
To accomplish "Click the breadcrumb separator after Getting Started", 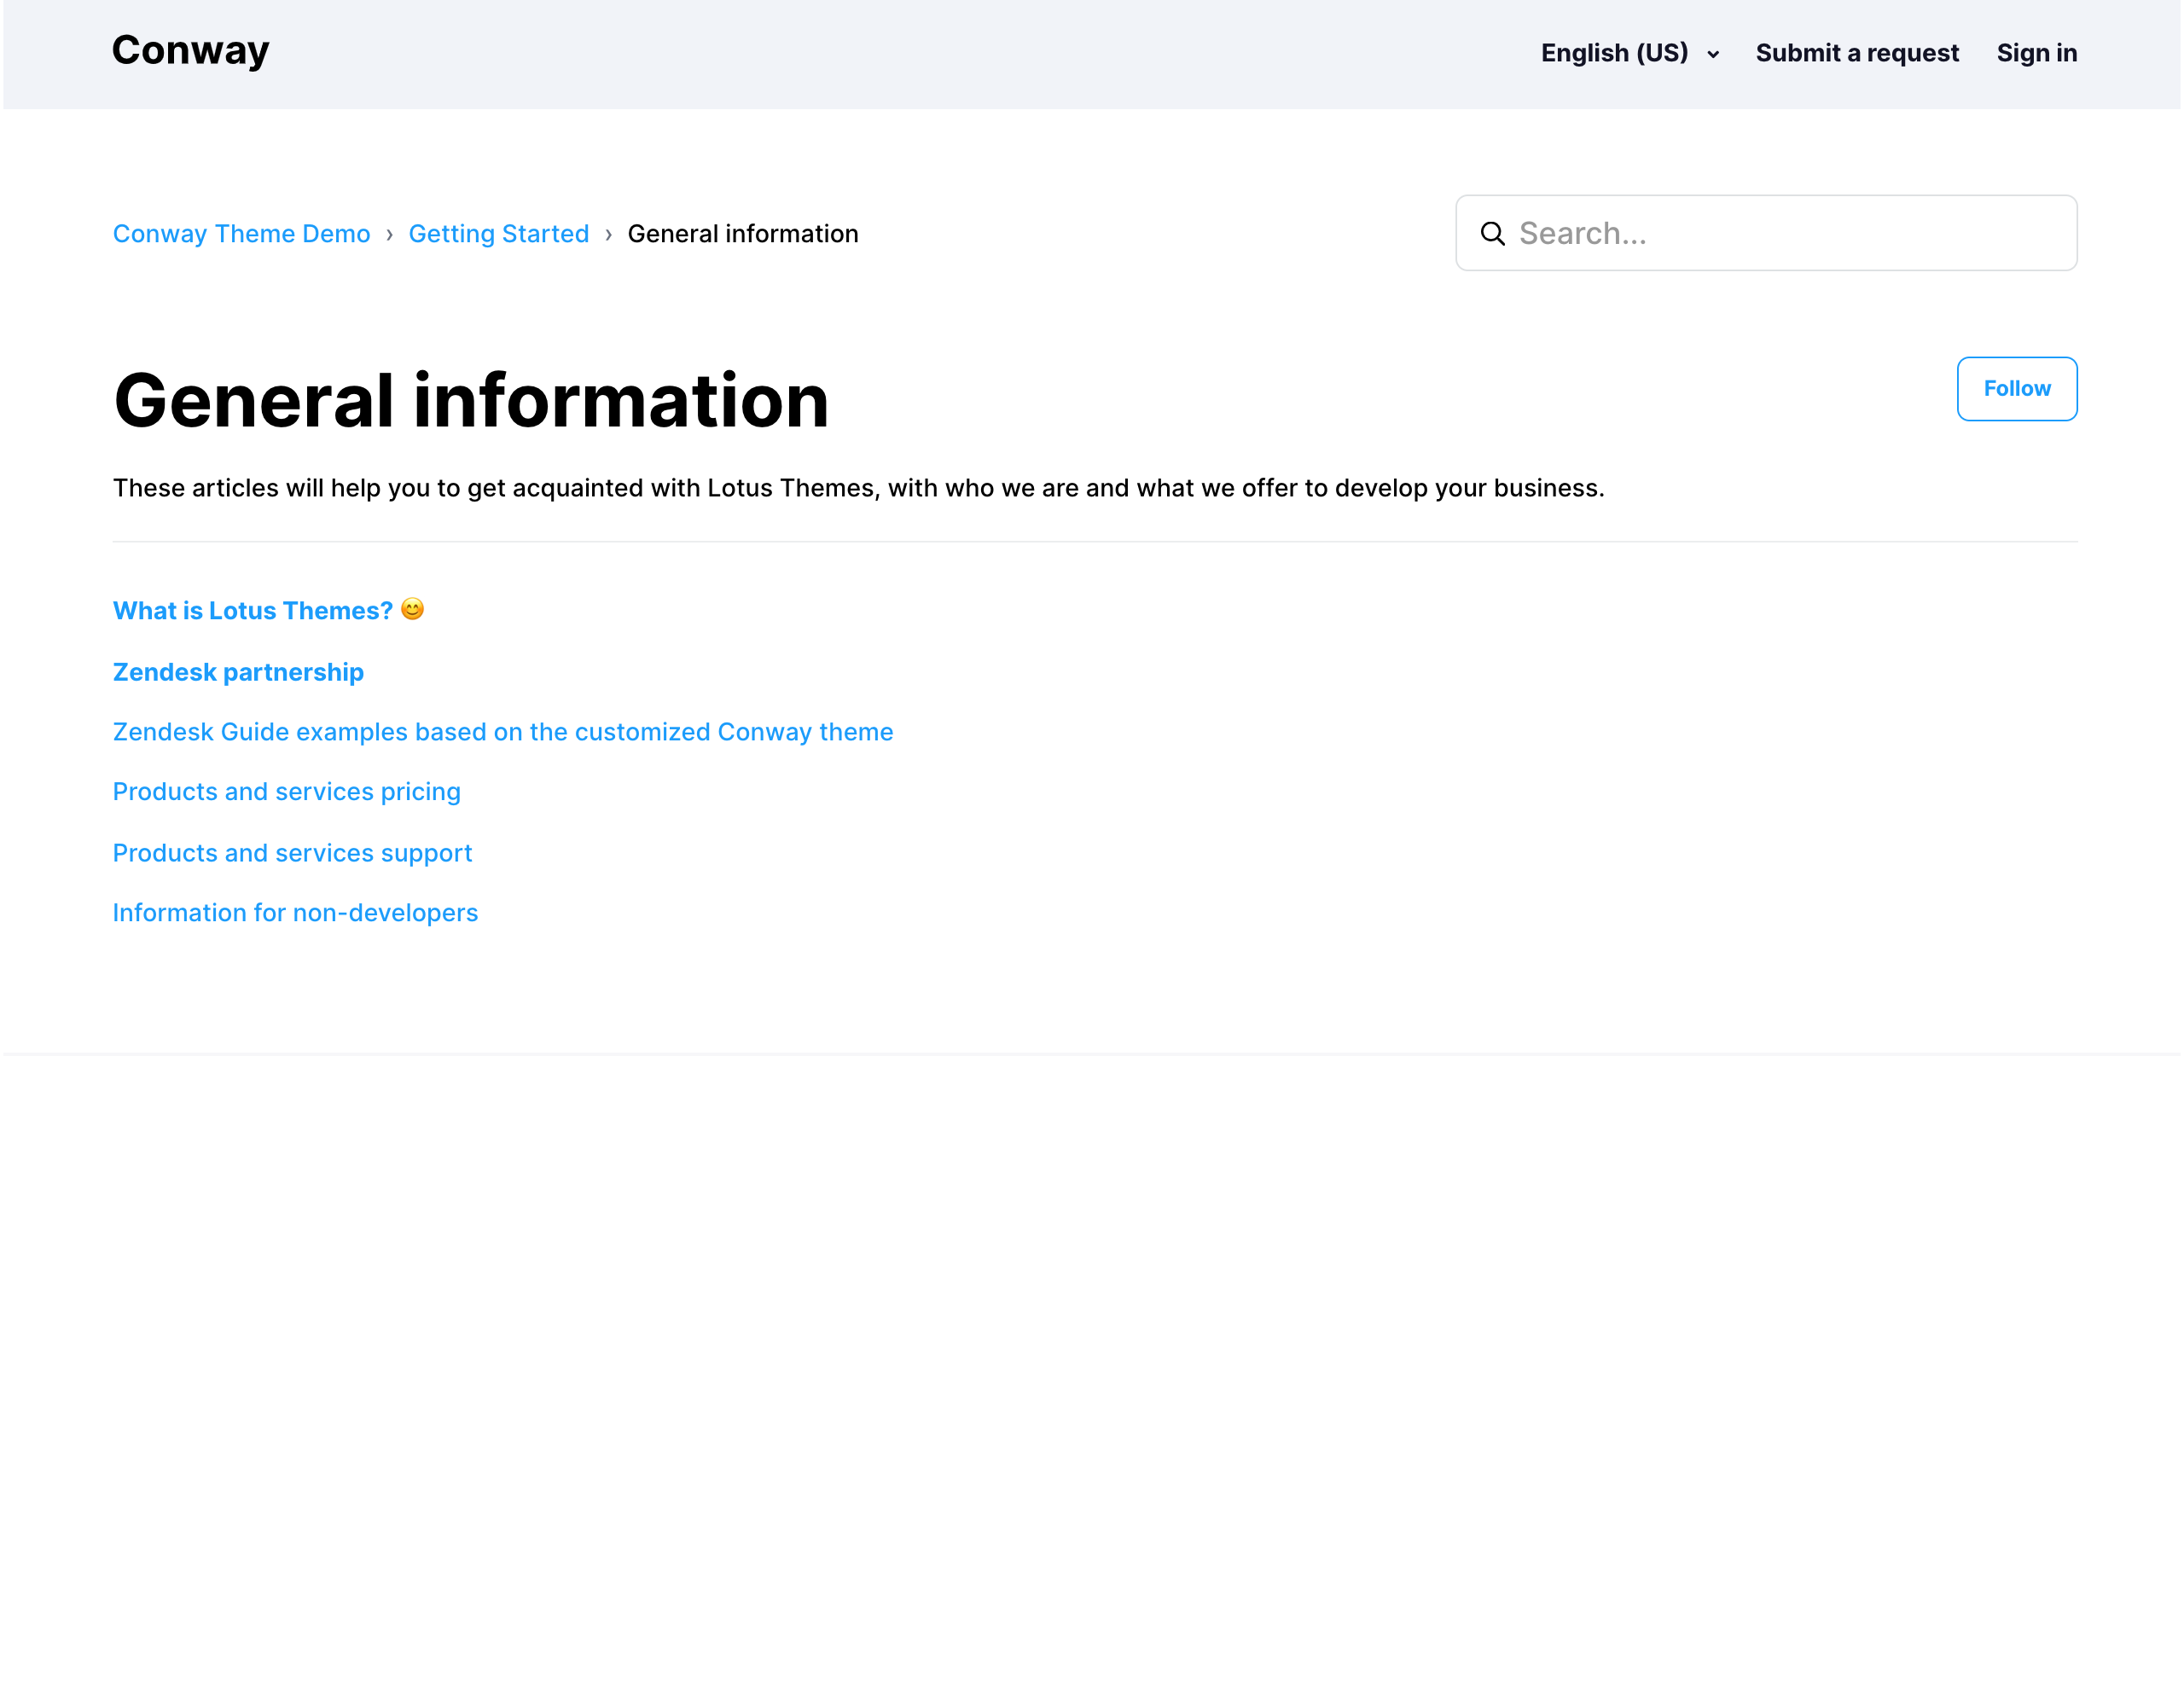I will 608,235.
